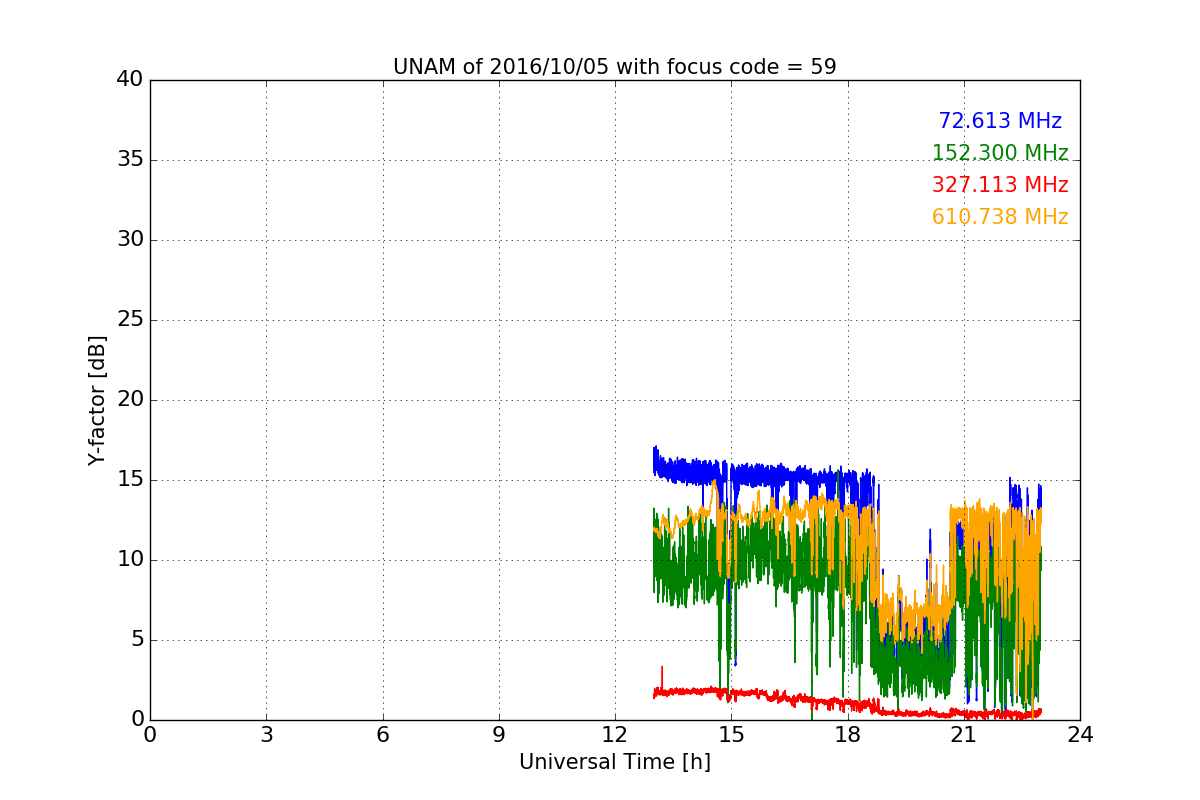Screen dimensions: 1200x800
Task: Click the Universal Time [h] axis label
Action: (614, 762)
